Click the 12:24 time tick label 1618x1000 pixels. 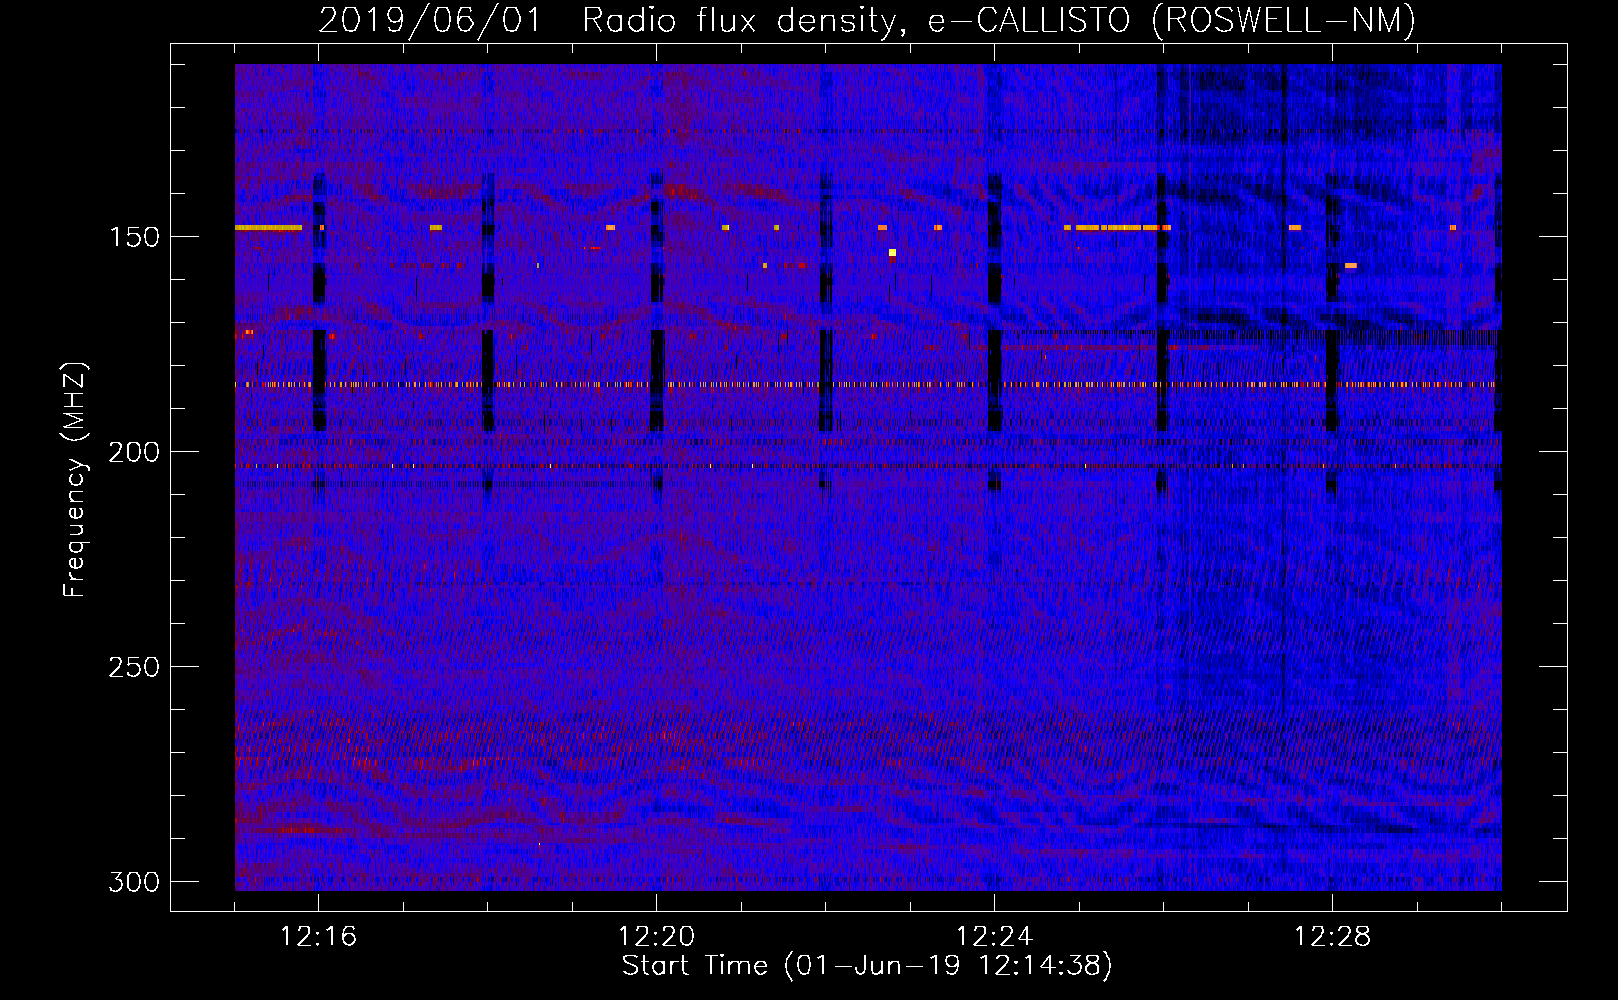coord(995,937)
